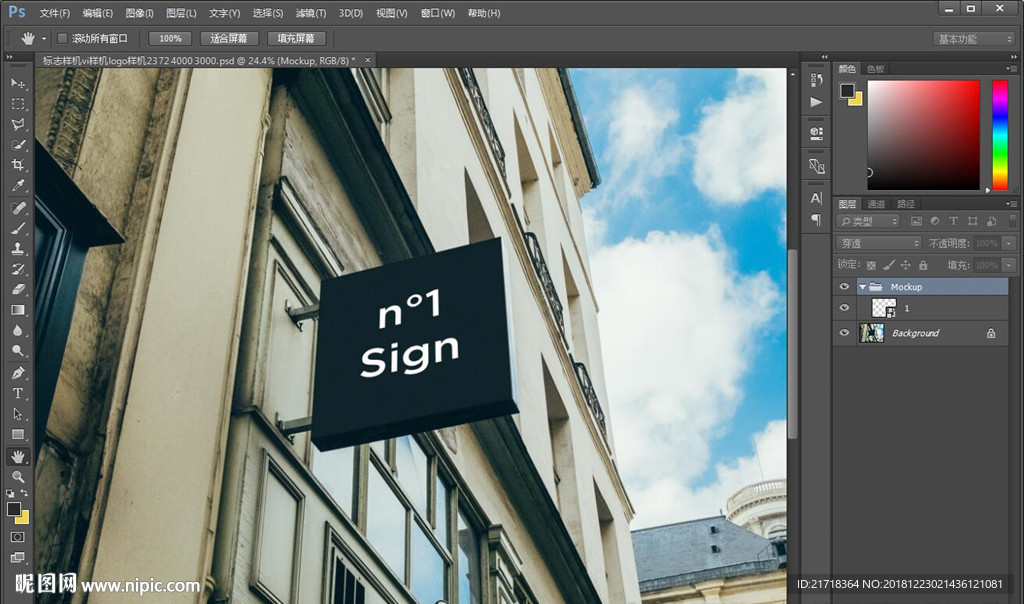This screenshot has width=1024, height=604.
Task: Enable the scroll all windows checkbox
Action: click(62, 38)
